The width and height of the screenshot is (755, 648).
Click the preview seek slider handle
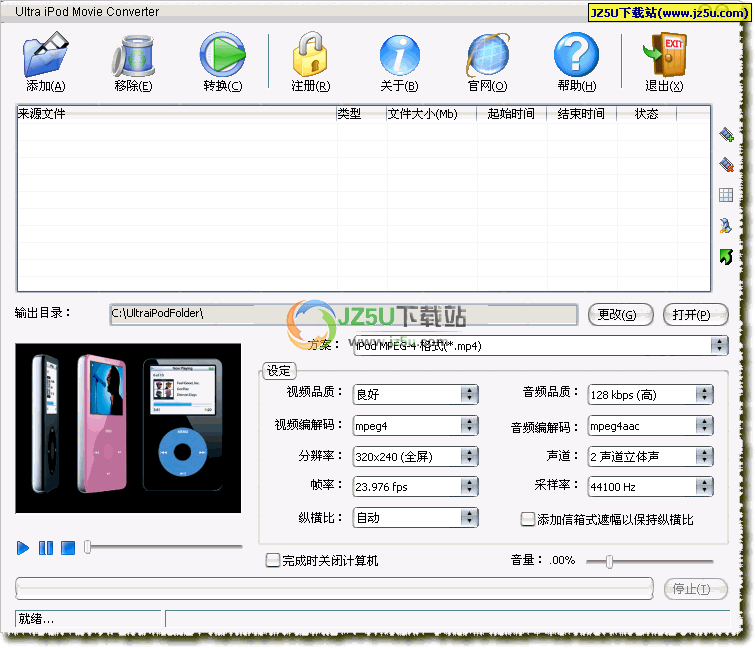point(88,547)
